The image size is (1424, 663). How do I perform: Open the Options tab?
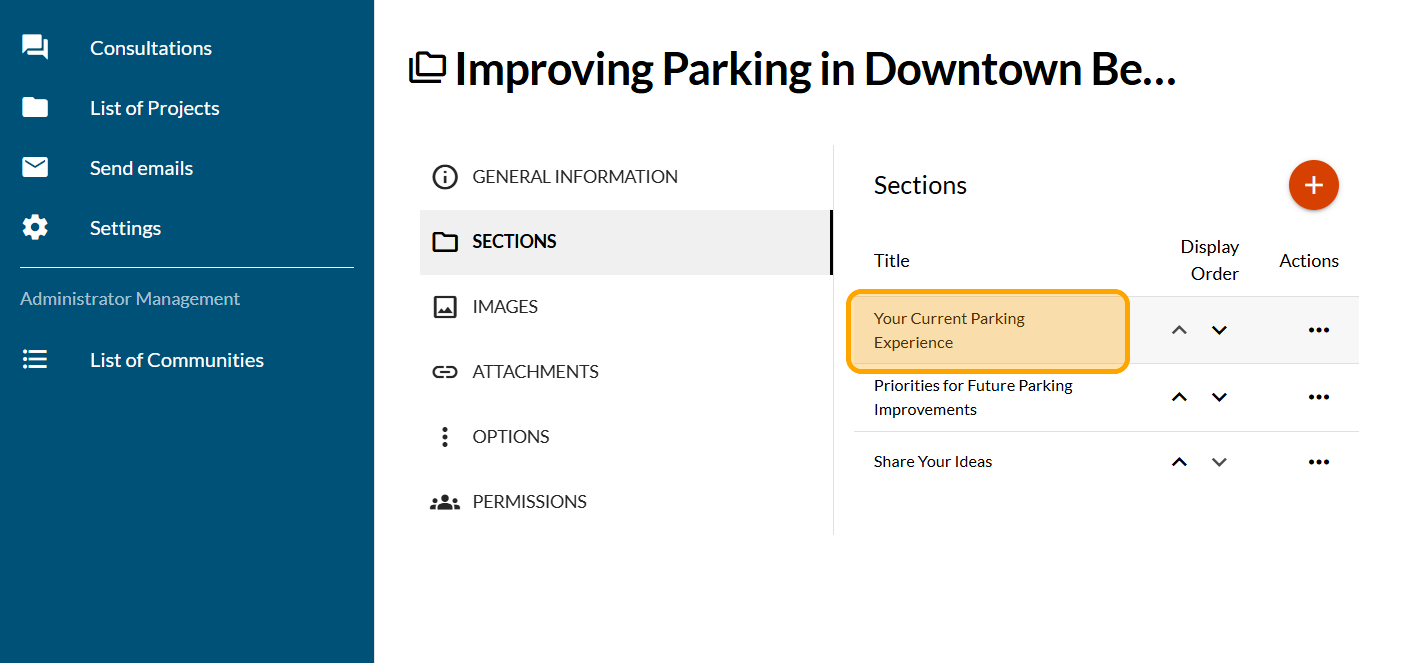click(510, 437)
